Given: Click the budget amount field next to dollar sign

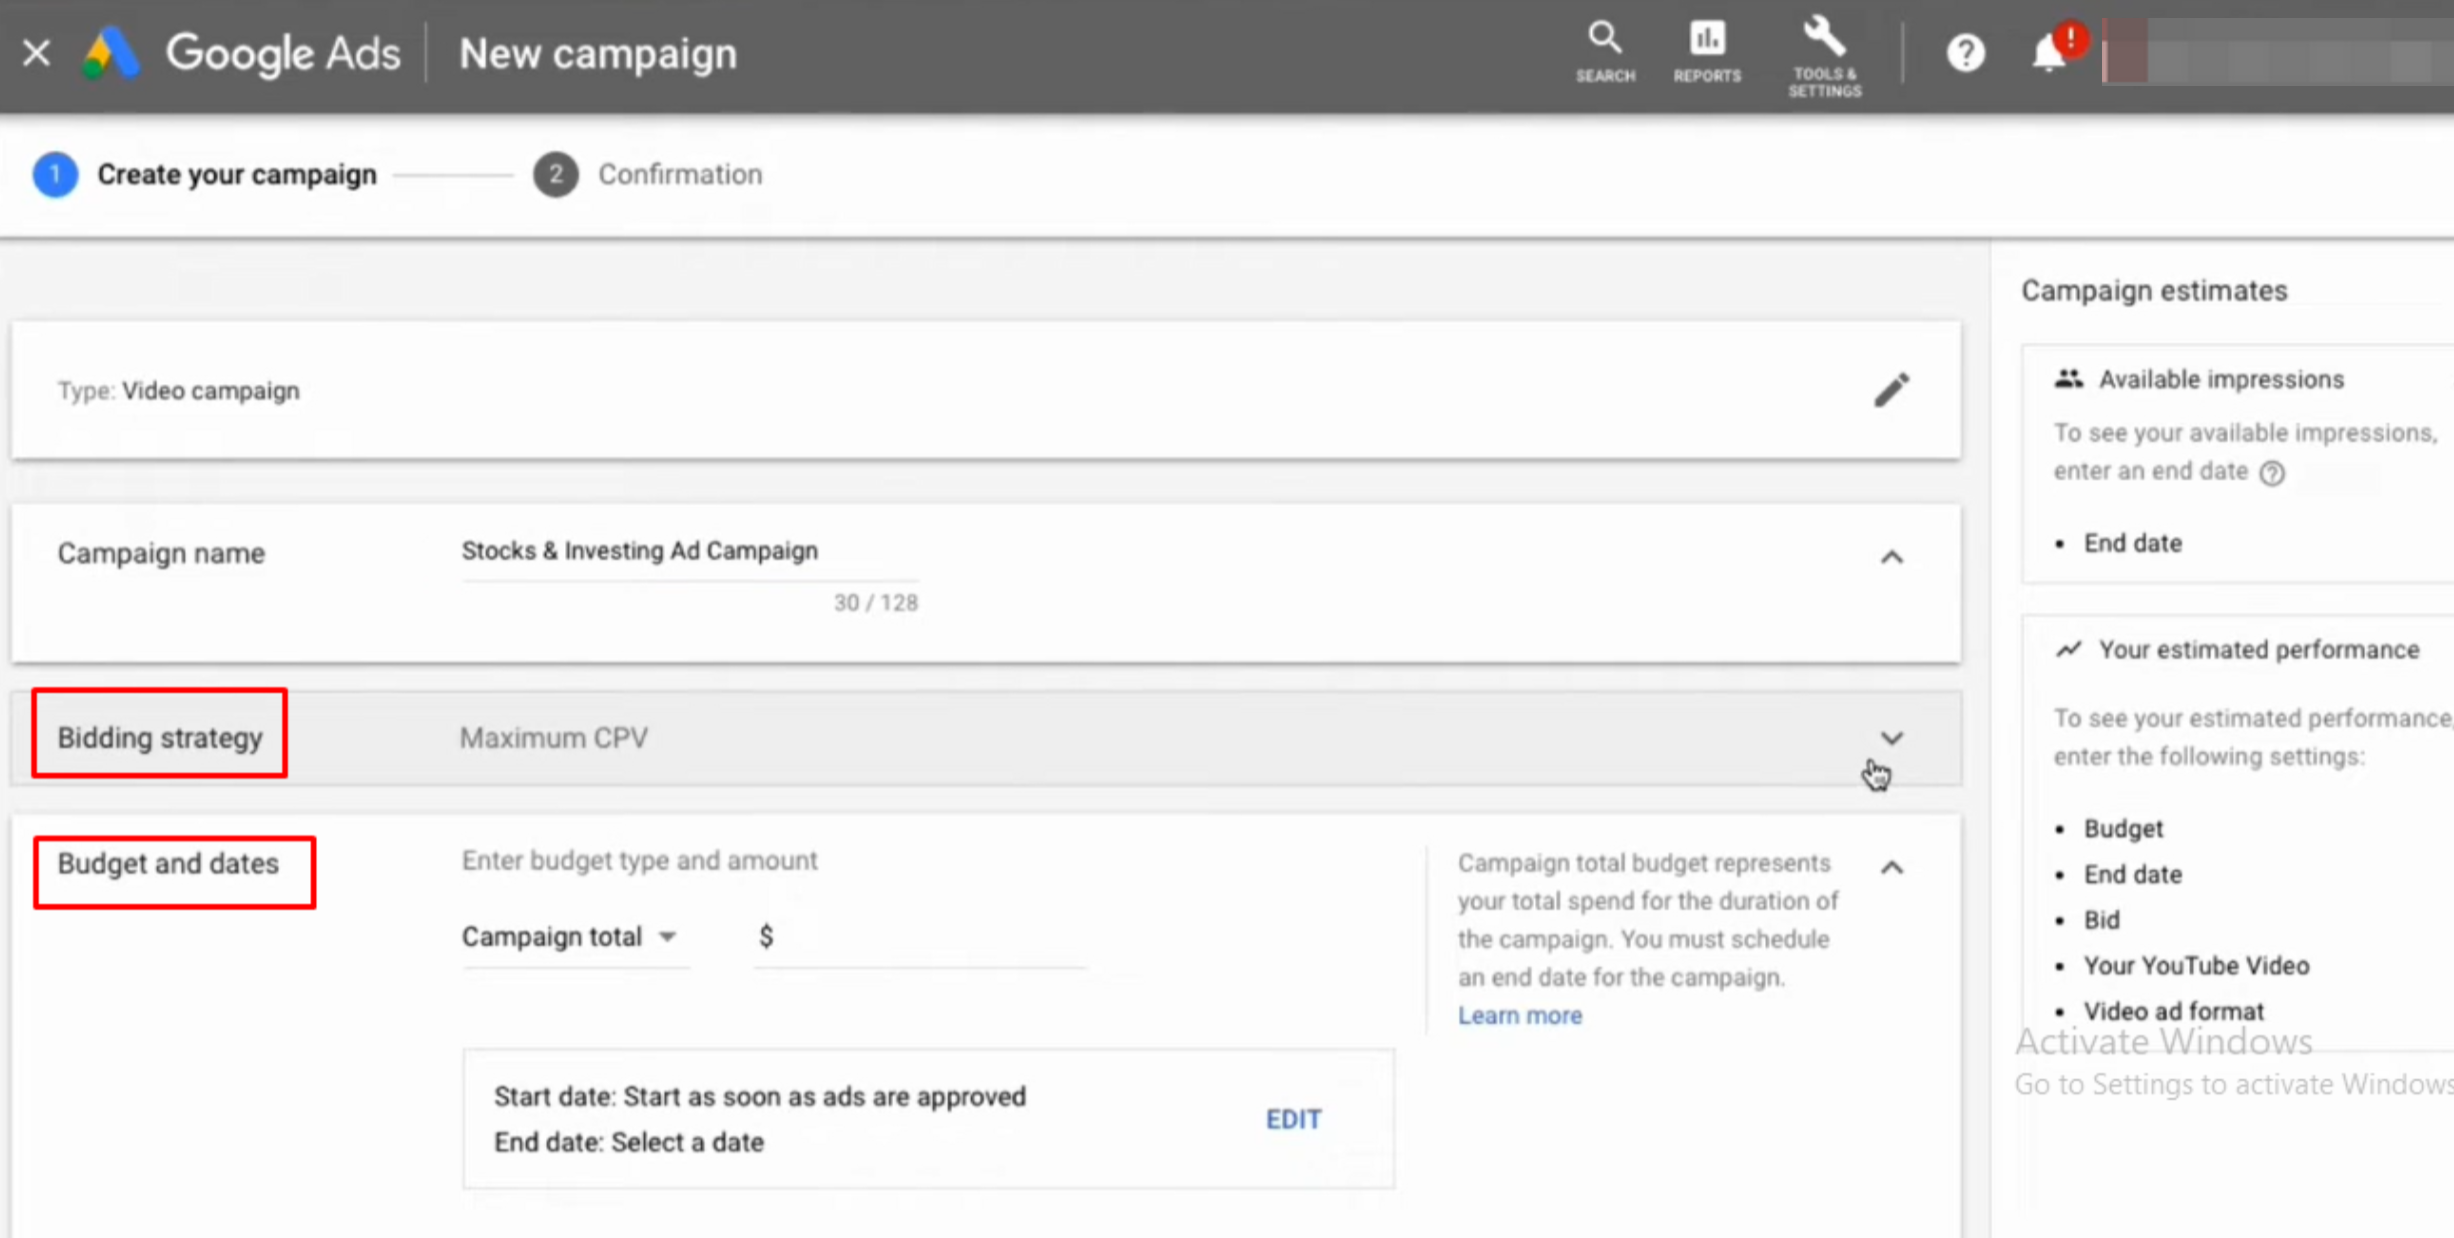Looking at the screenshot, I should [x=918, y=936].
